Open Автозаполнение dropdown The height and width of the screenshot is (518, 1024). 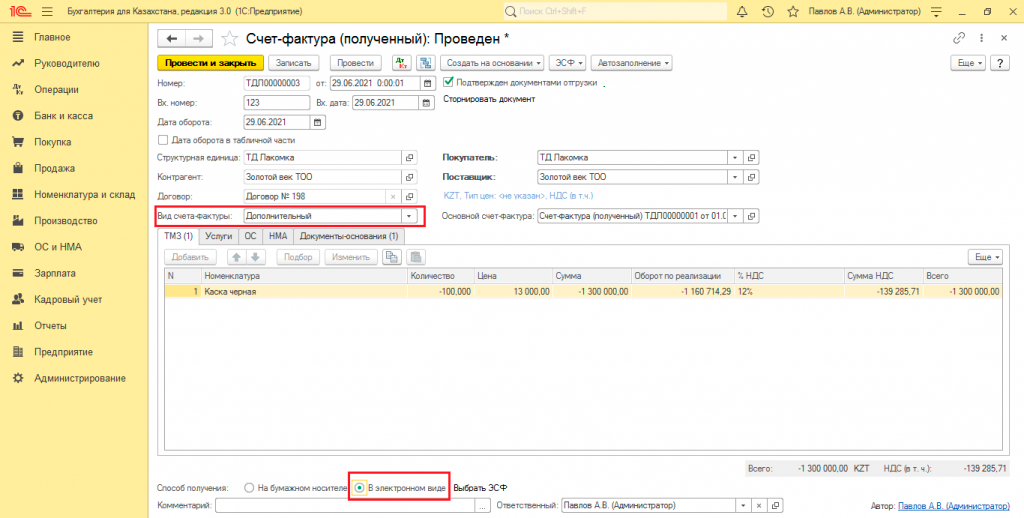(x=632, y=63)
